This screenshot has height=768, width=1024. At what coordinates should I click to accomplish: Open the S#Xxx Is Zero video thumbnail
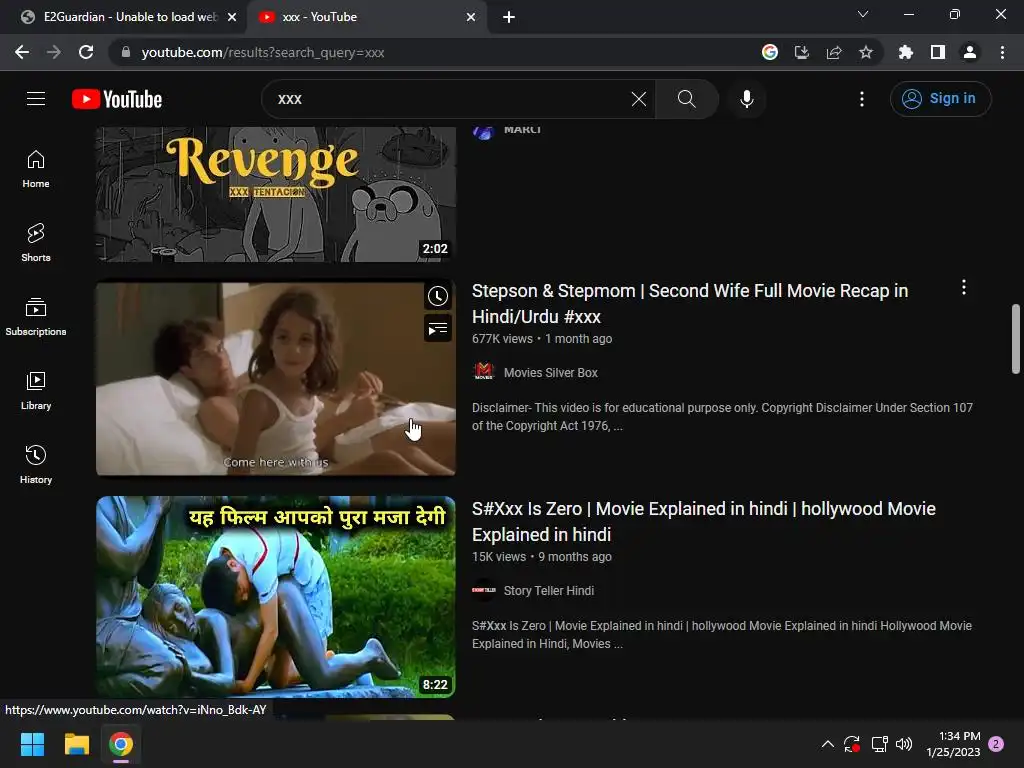276,597
